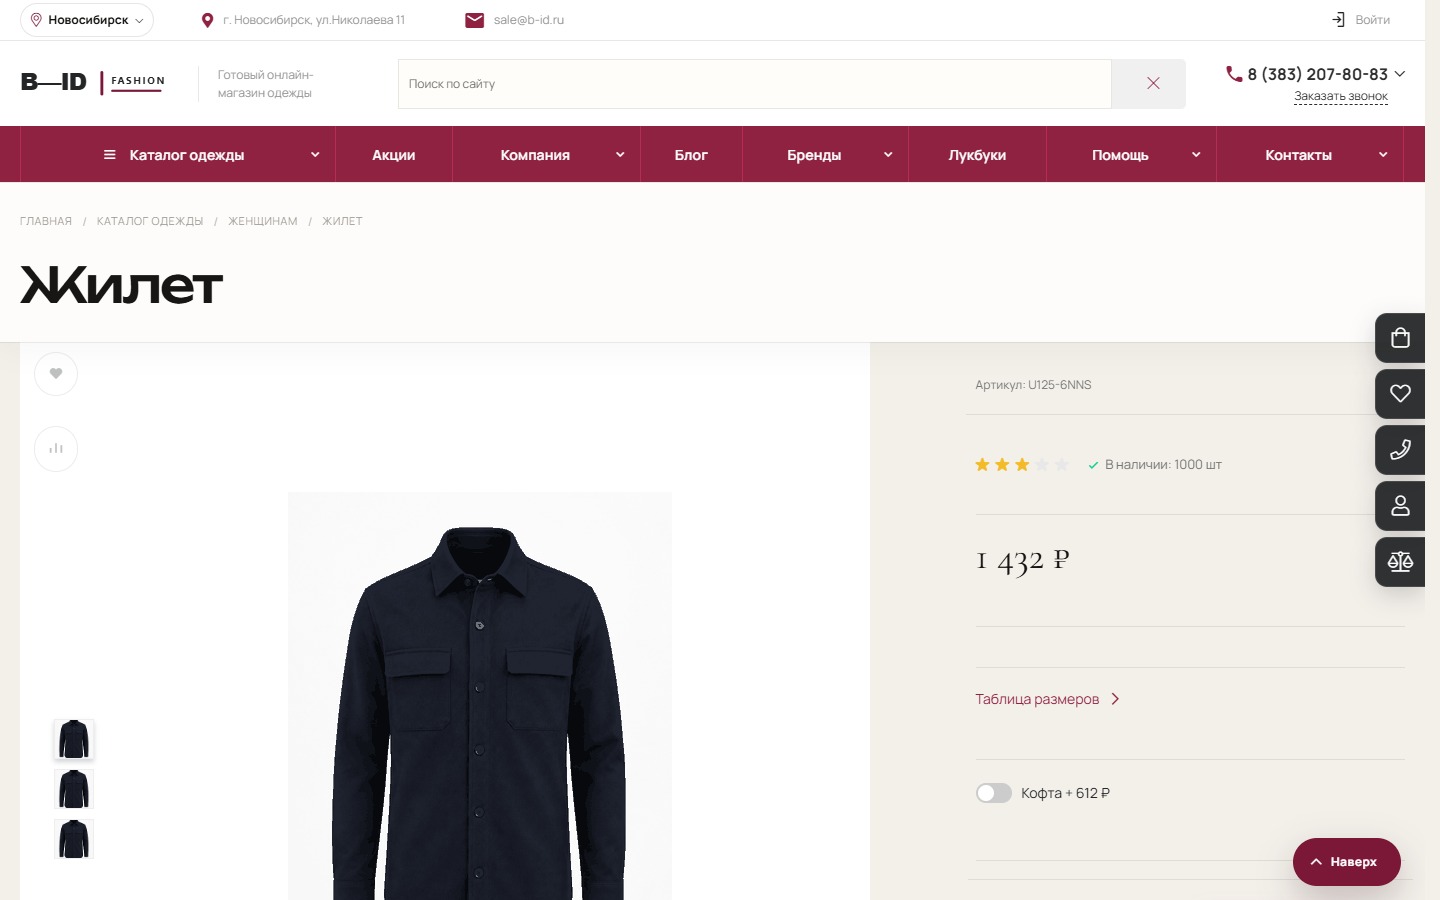Select the third product thumbnail
The image size is (1440, 900).
click(74, 839)
